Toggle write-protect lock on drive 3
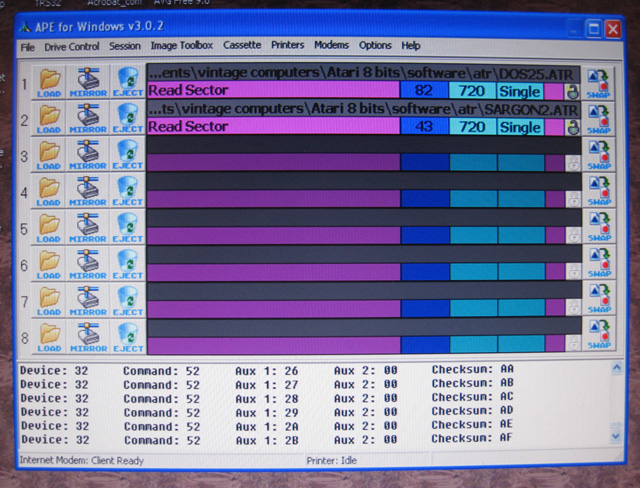Viewport: 640px width, 488px height. pos(573,163)
